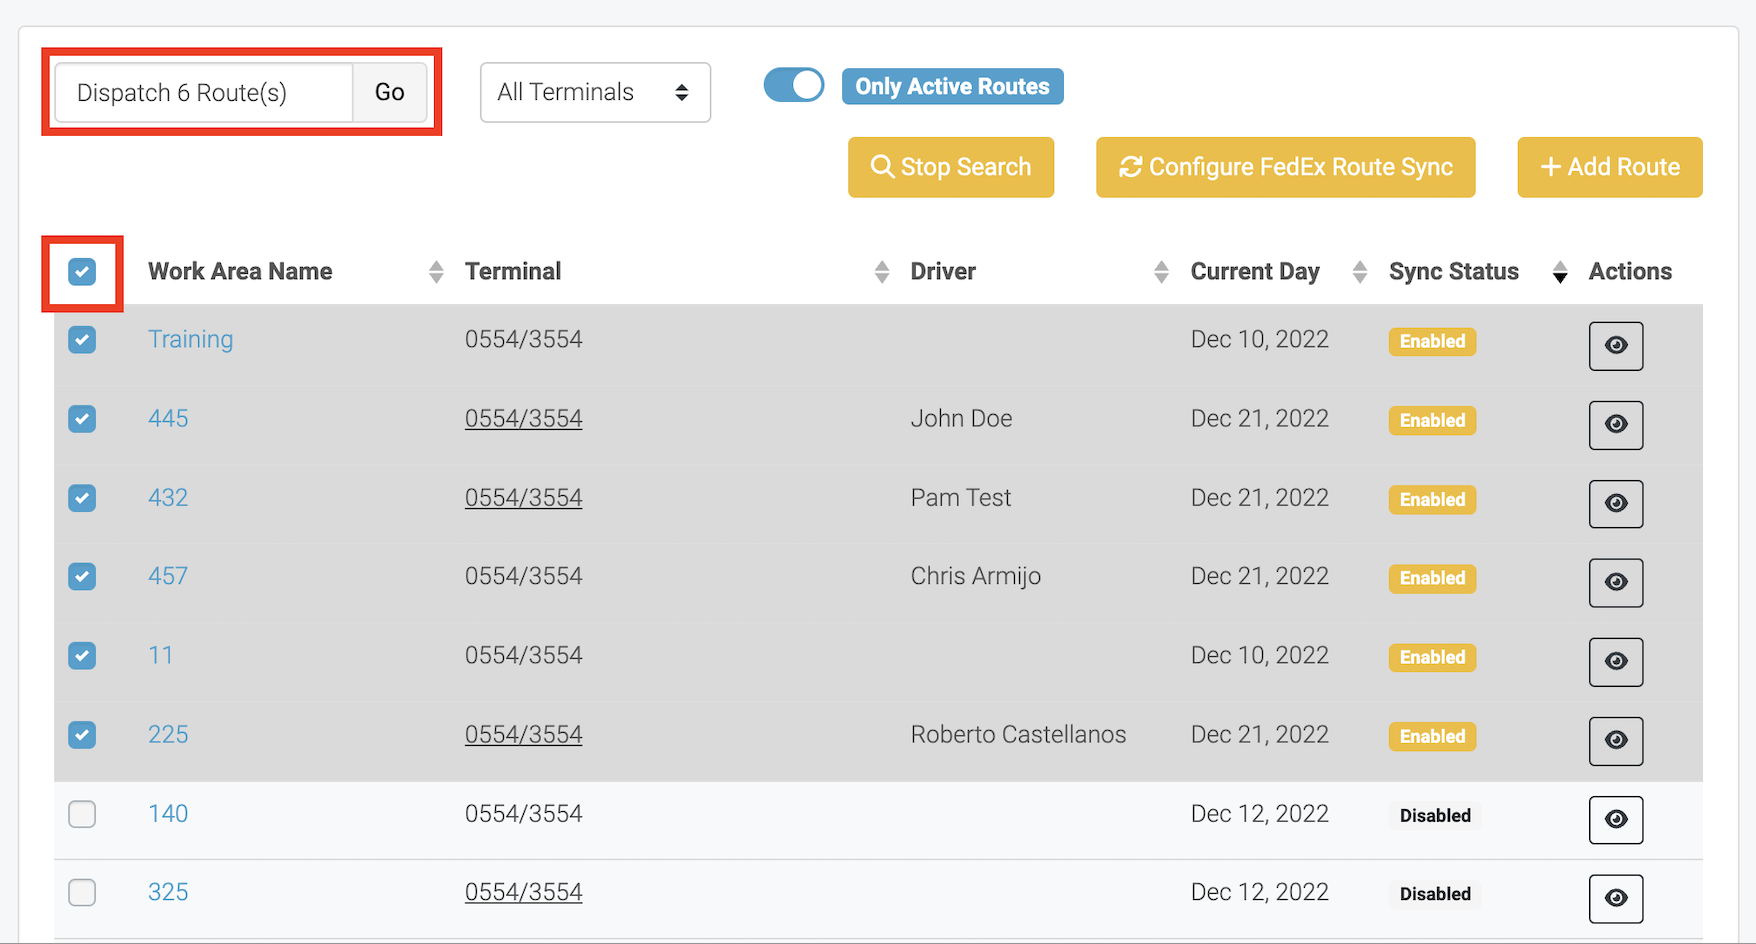Viewport: 1756px width, 944px height.
Task: Click eye icon for Roberto Castellanos row
Action: [x=1615, y=741]
